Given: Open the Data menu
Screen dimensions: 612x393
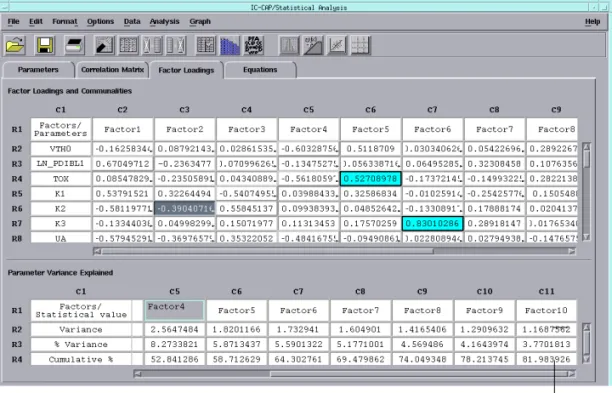Looking at the screenshot, I should click(x=132, y=21).
